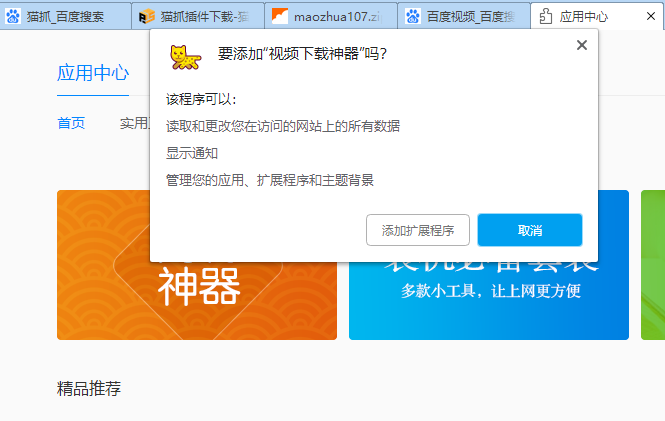
Task: Click the 应用中心 page heading
Action: pos(93,73)
